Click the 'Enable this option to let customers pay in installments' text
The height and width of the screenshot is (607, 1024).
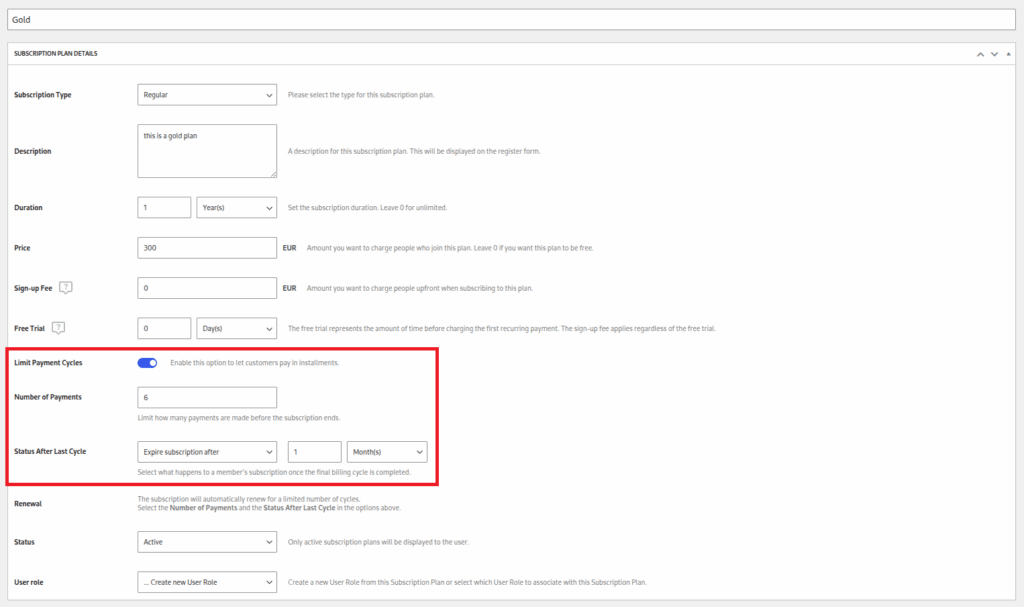[x=255, y=363]
